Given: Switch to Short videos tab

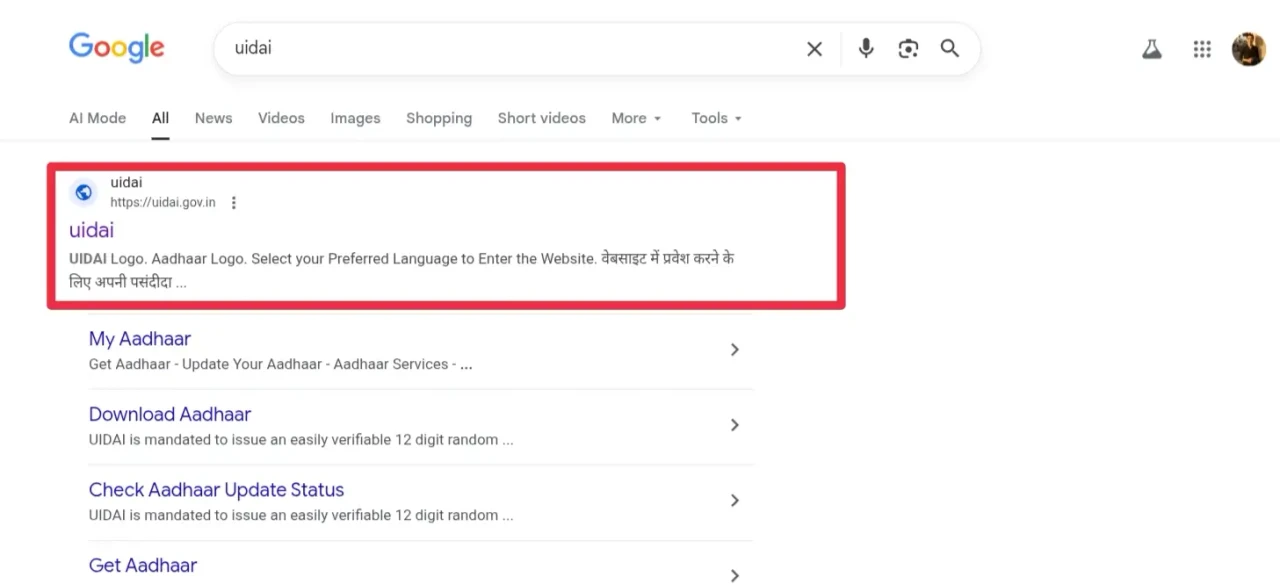Looking at the screenshot, I should pos(542,118).
